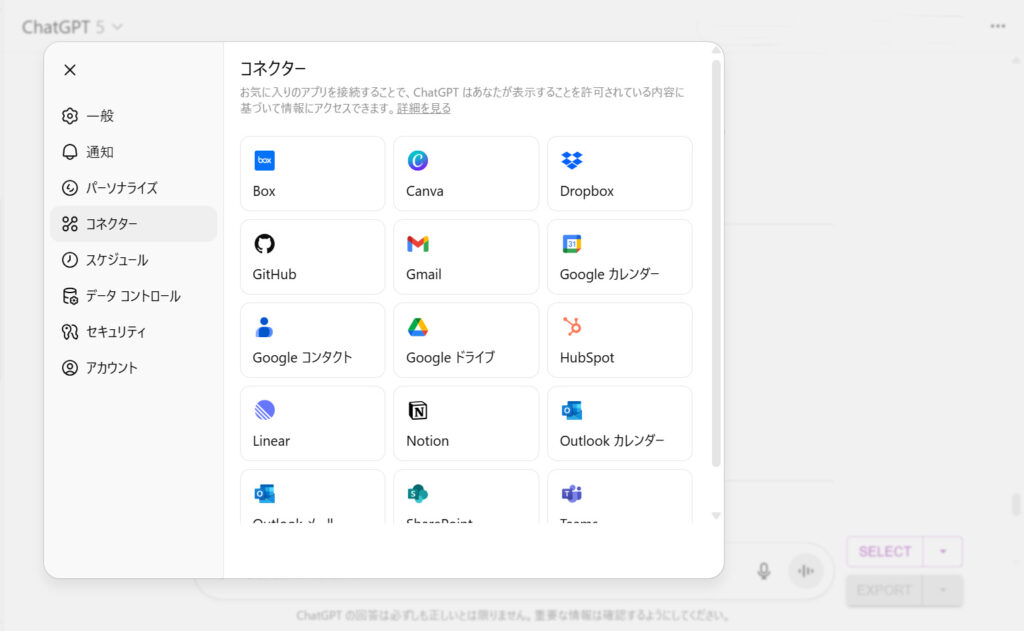Viewport: 1024px width, 631px height.
Task: Expand the EXPORT button dropdown arrow
Action: click(943, 591)
